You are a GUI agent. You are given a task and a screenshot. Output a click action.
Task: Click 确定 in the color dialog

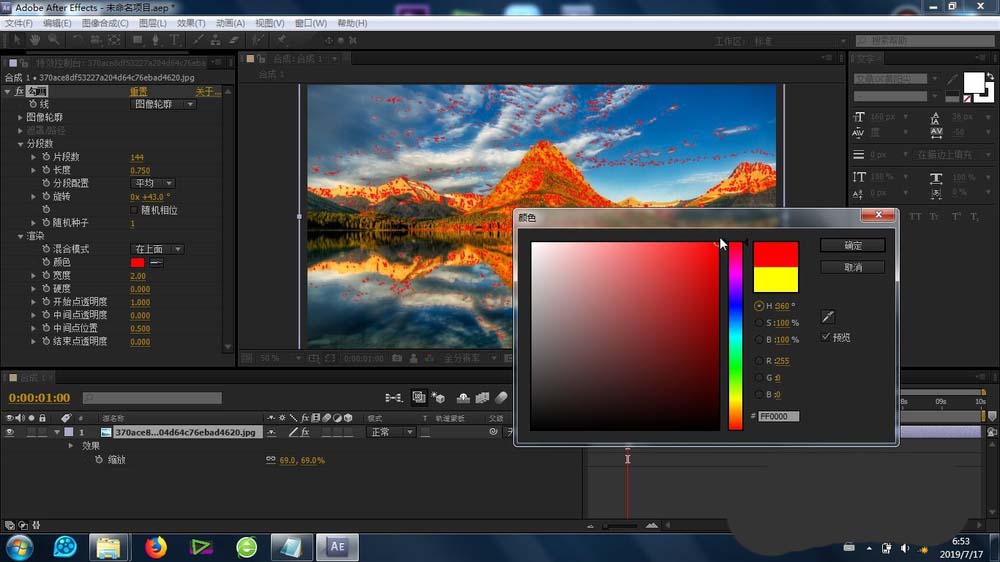pyautogui.click(x=852, y=246)
